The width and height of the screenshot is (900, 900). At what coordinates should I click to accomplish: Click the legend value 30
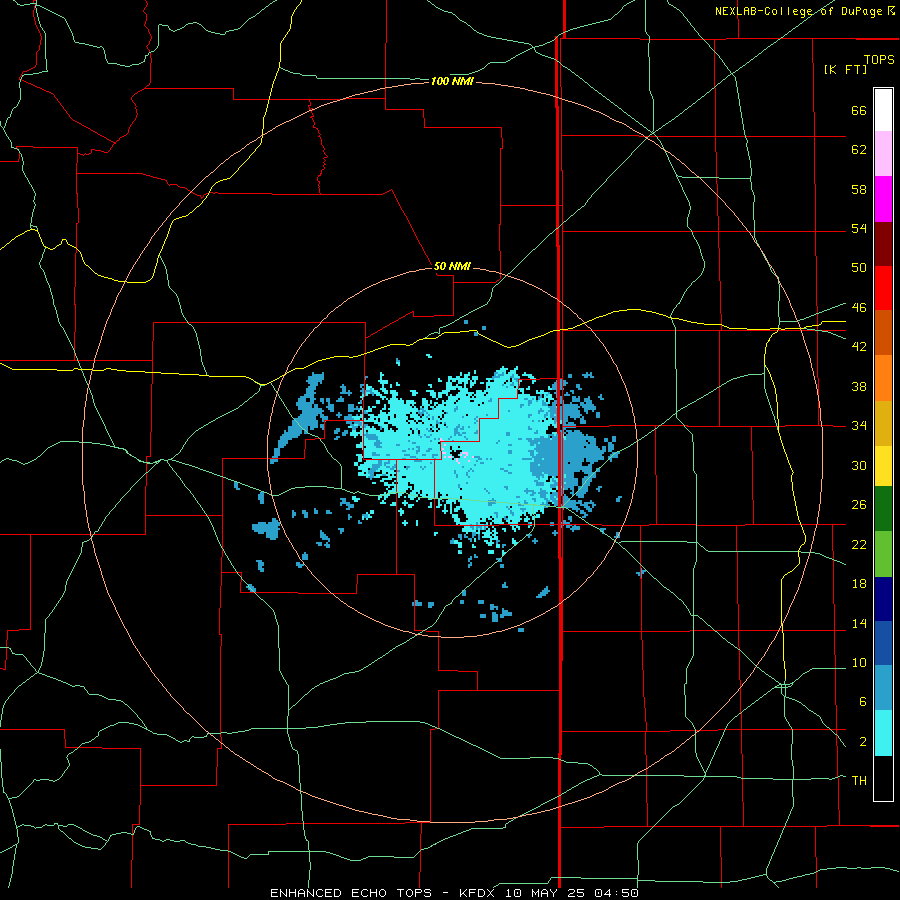[x=859, y=465]
